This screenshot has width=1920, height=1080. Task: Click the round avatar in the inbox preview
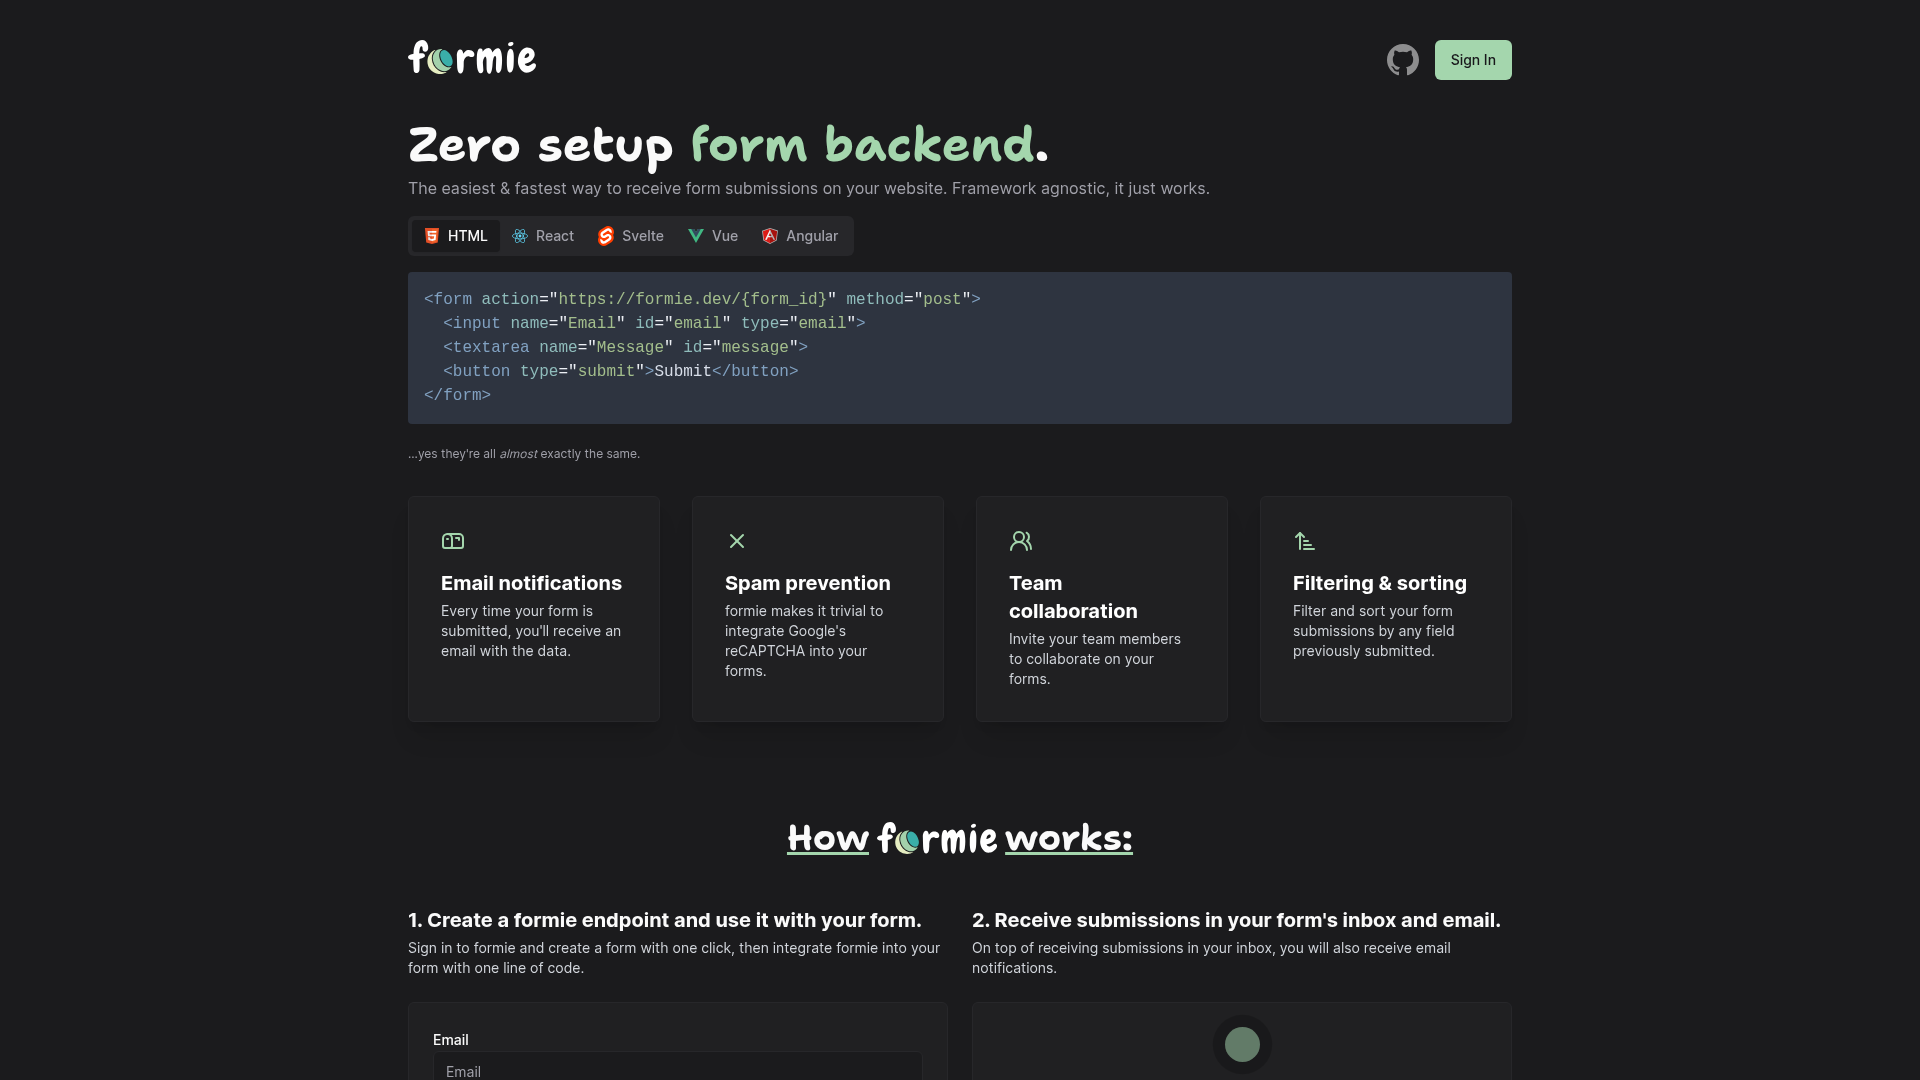[x=1242, y=1044]
